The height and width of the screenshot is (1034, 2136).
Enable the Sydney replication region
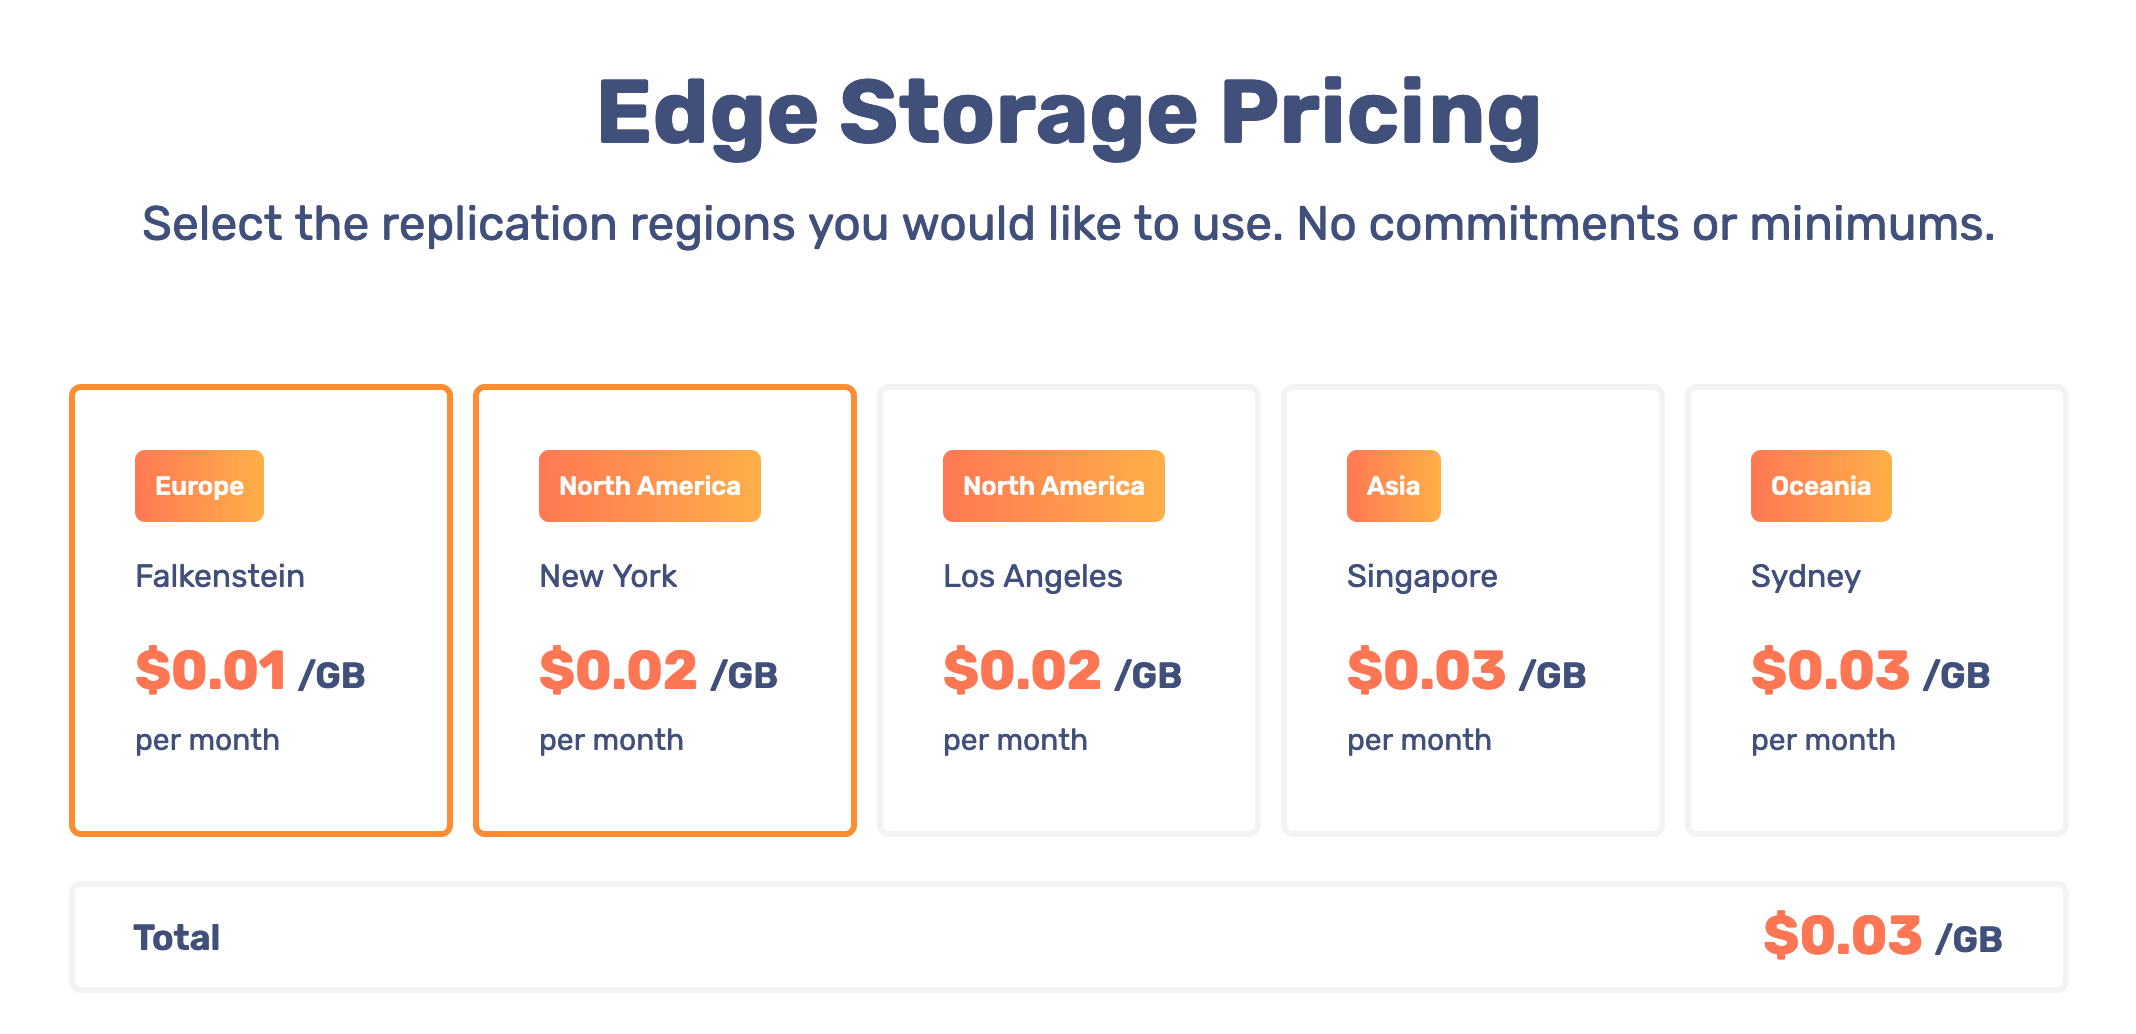click(1877, 610)
